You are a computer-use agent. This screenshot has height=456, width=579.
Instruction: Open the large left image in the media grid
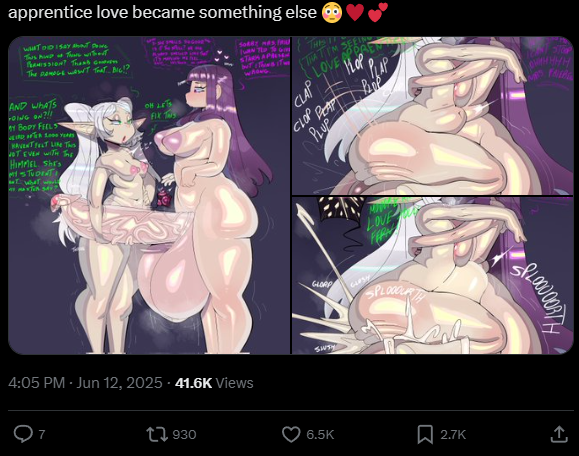click(149, 195)
